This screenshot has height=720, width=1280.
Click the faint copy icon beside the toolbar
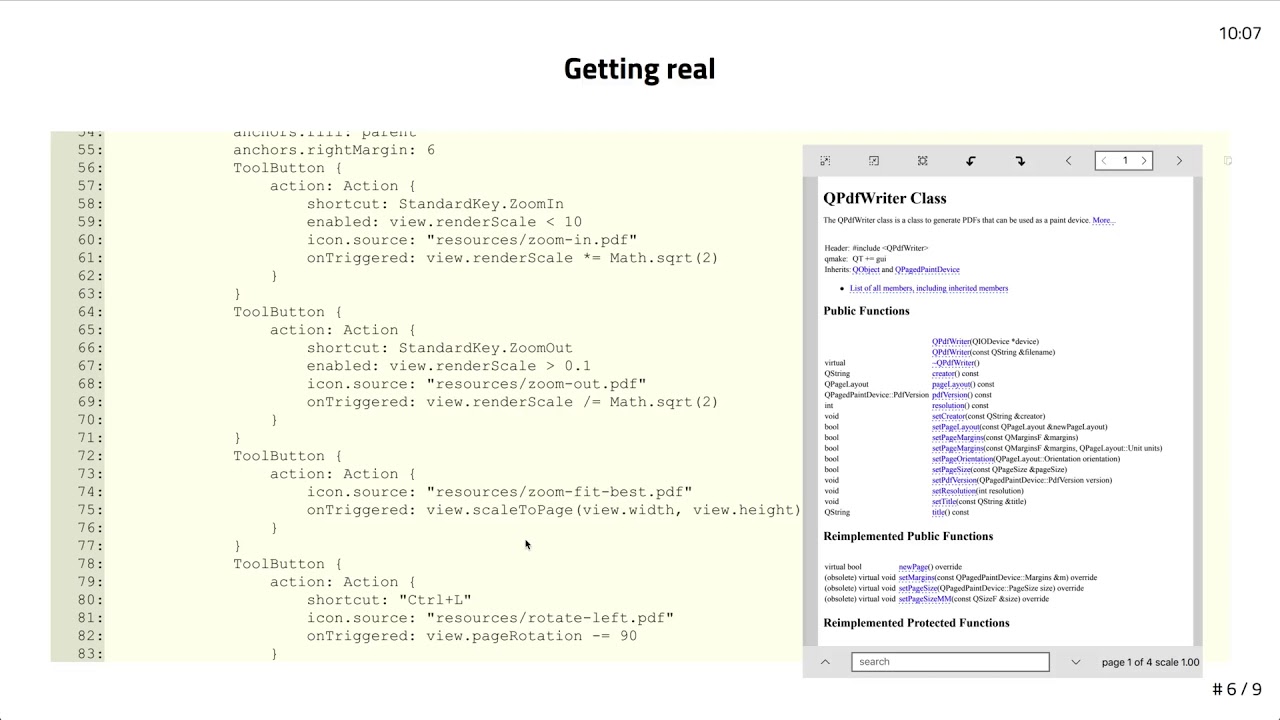click(1228, 161)
